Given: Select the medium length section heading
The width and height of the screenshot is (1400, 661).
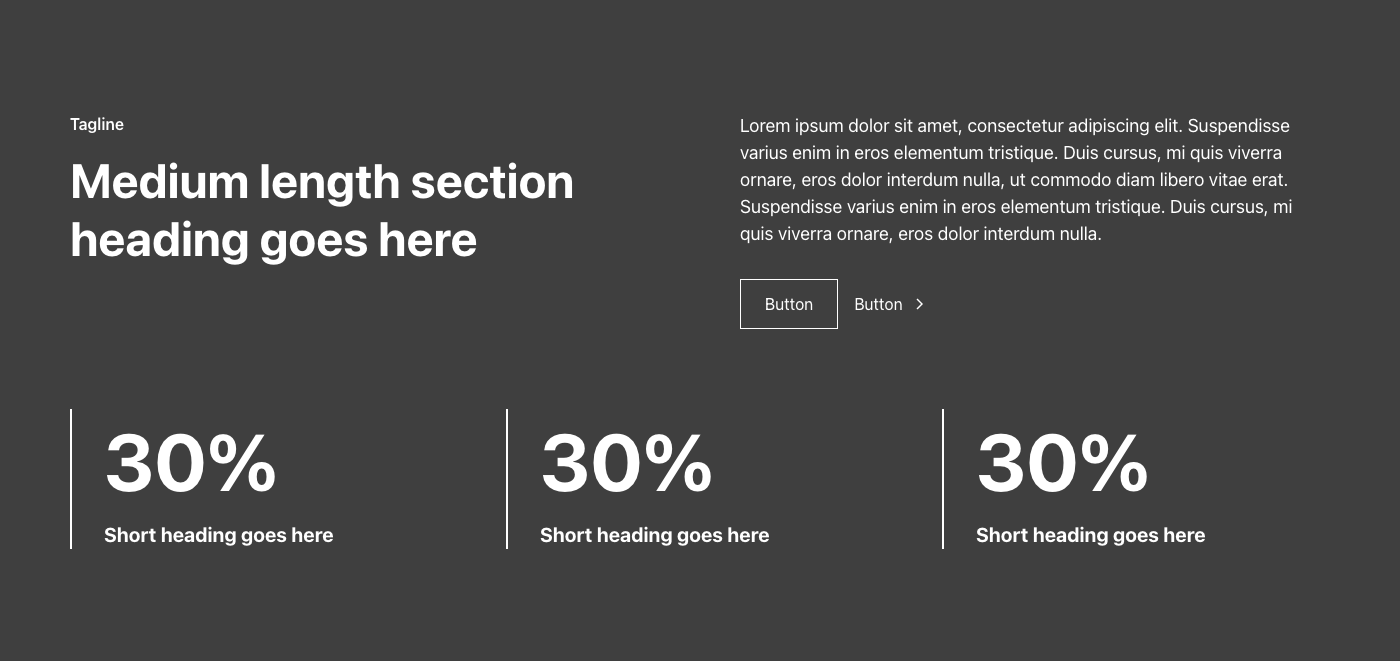Looking at the screenshot, I should [322, 210].
